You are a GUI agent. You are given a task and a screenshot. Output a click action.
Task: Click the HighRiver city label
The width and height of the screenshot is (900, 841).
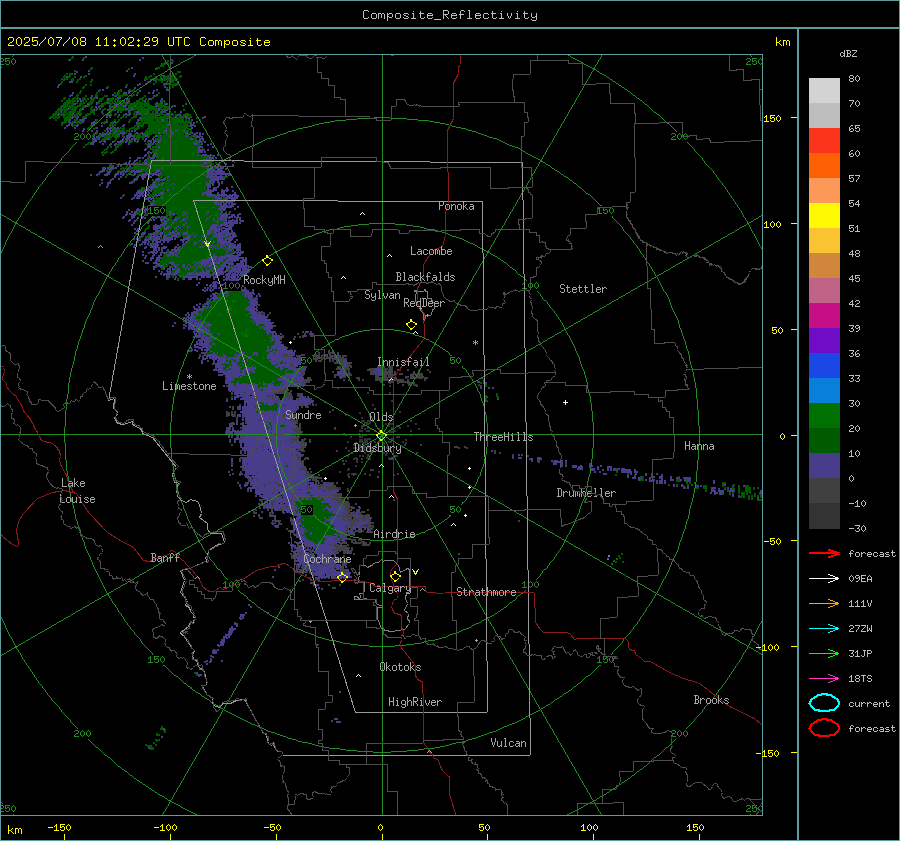[414, 702]
